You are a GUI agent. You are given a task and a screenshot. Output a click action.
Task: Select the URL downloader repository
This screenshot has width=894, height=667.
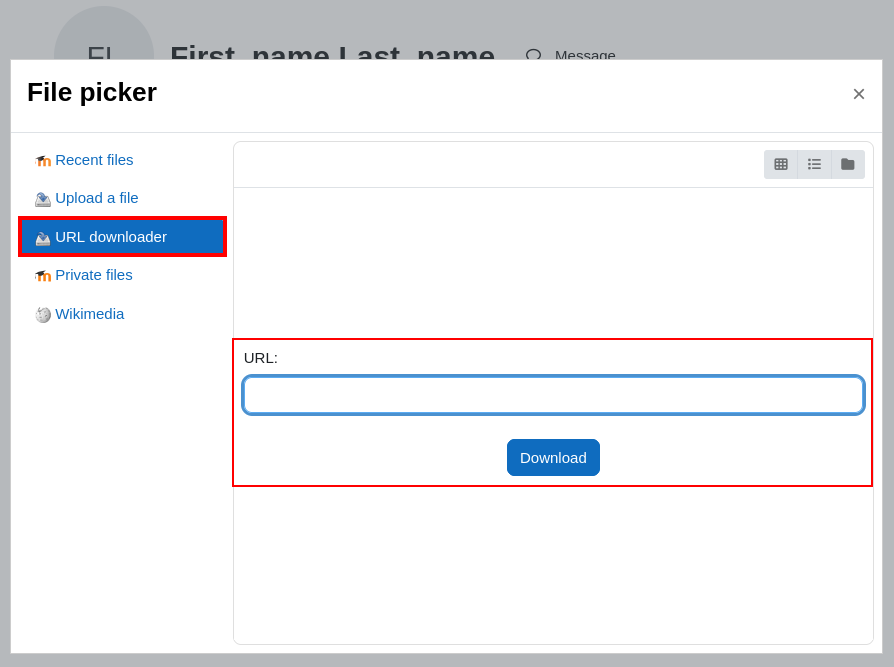point(111,237)
